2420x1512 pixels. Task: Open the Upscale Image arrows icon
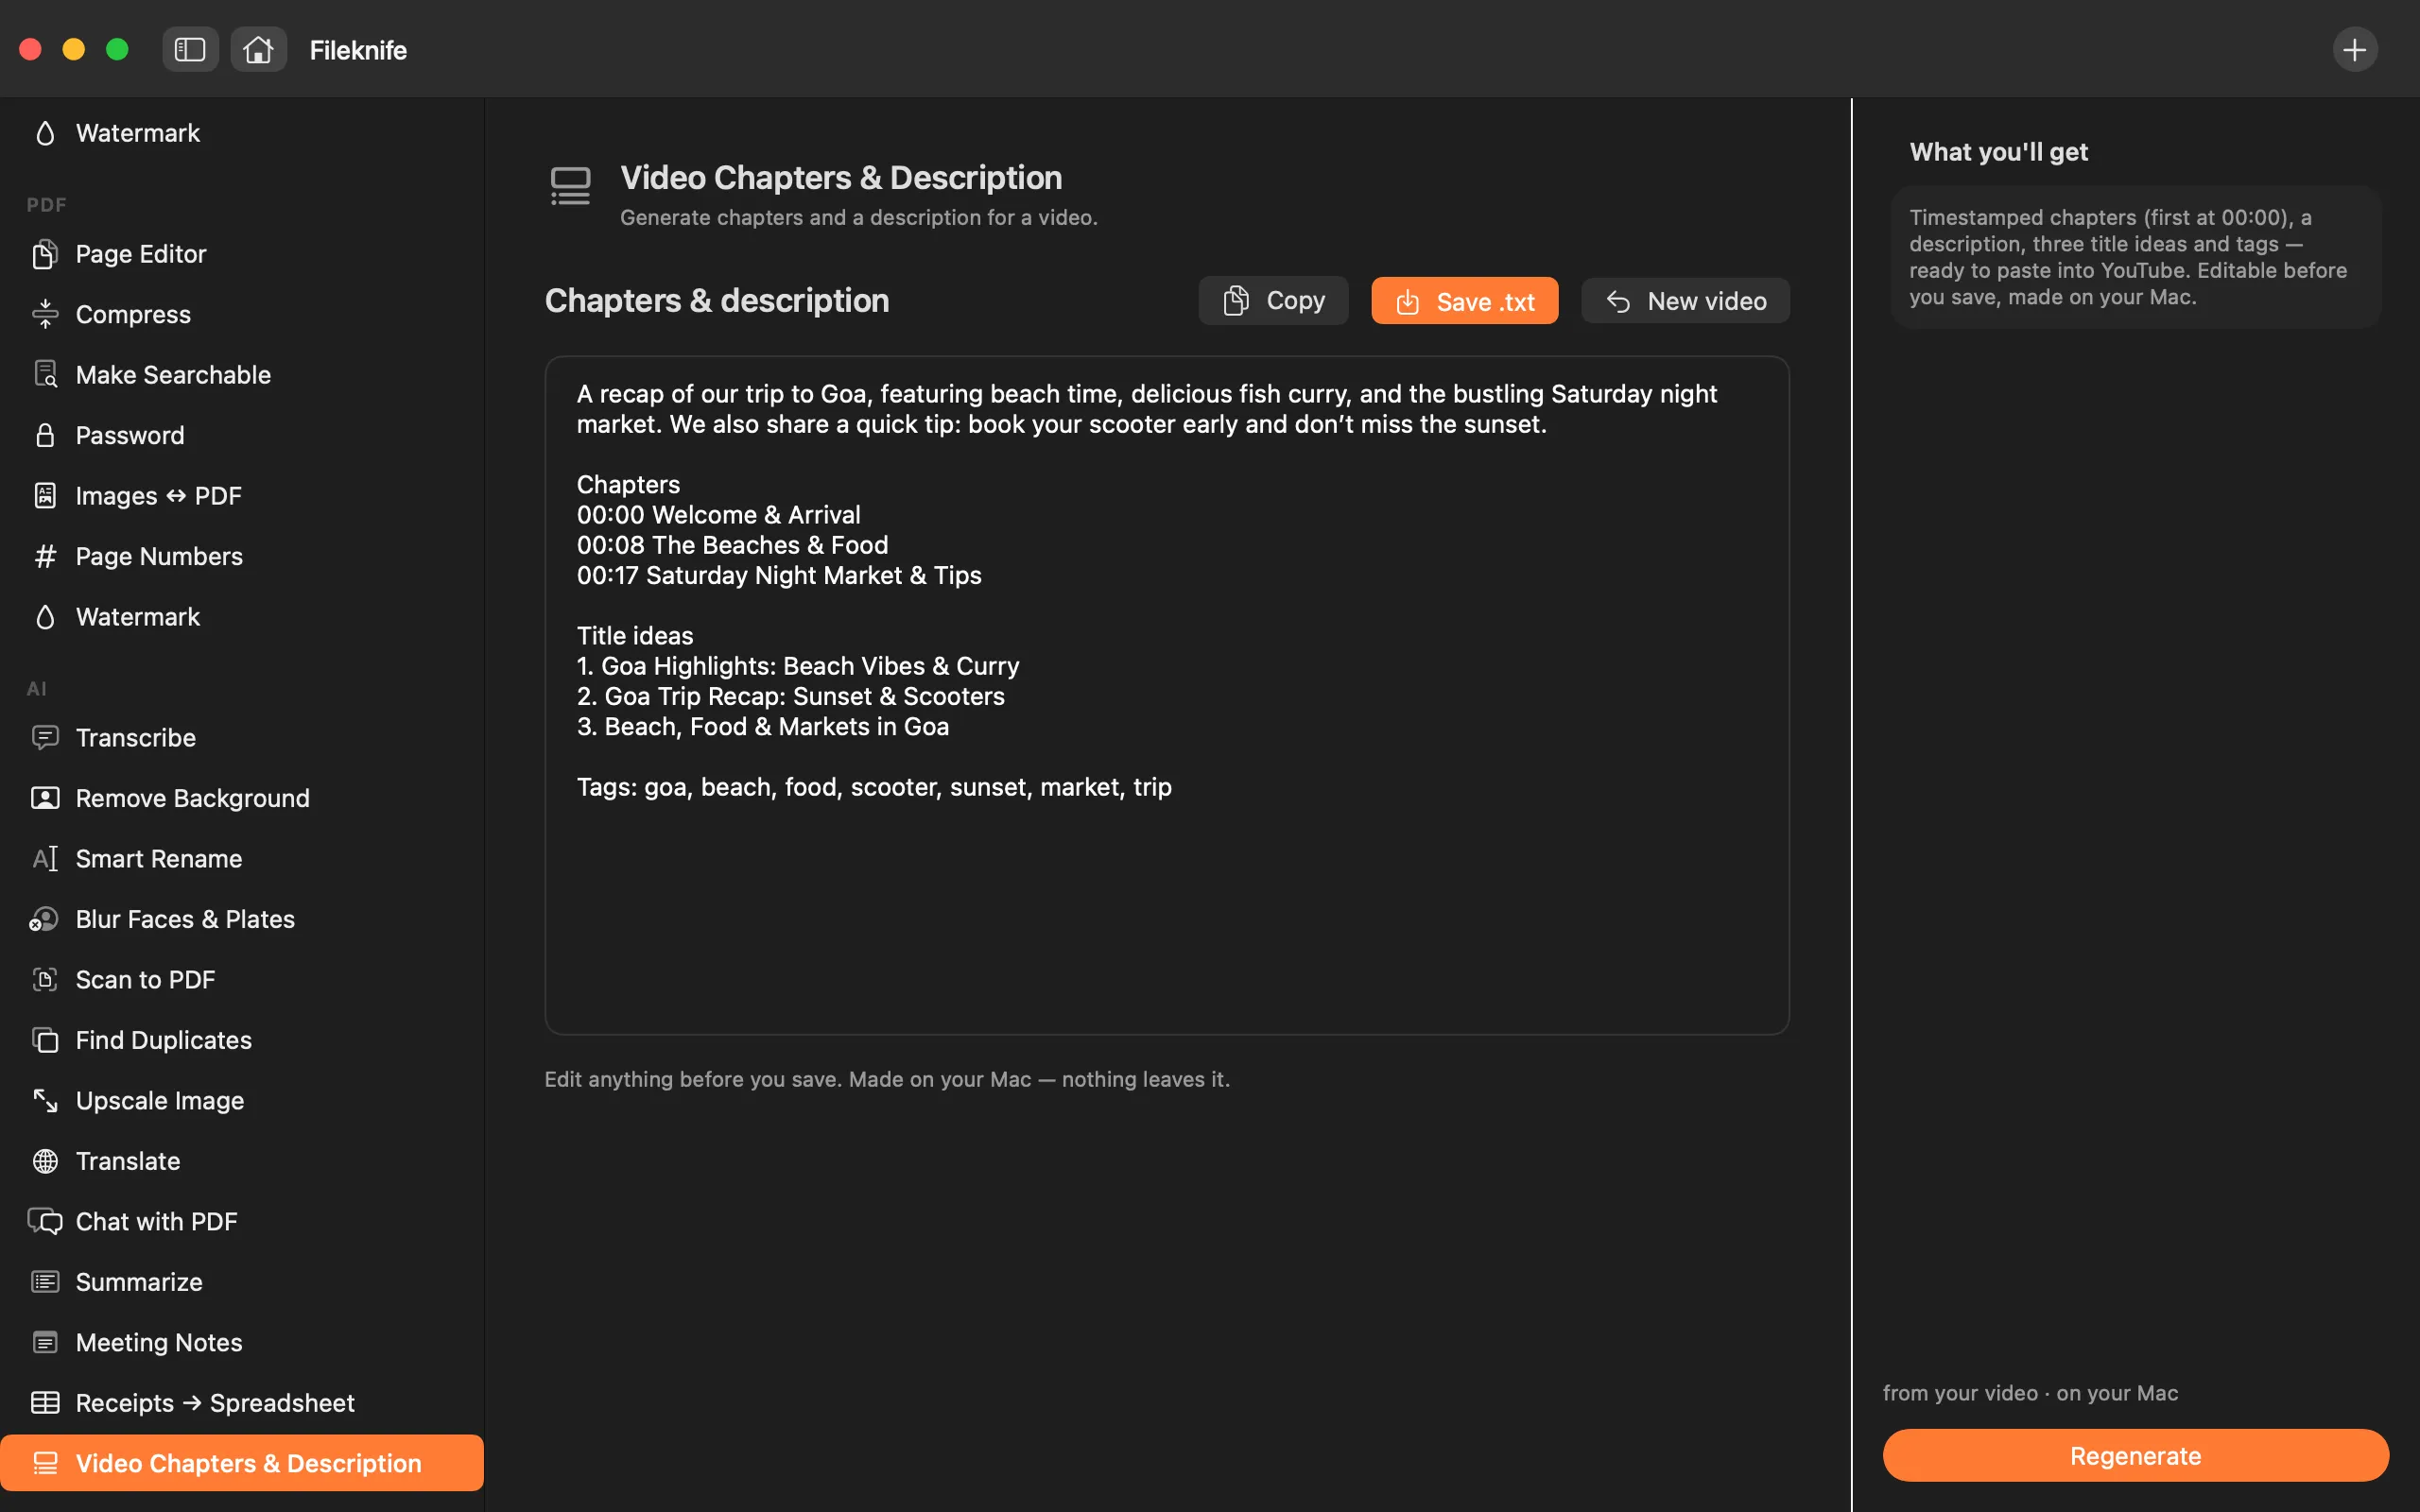(45, 1101)
